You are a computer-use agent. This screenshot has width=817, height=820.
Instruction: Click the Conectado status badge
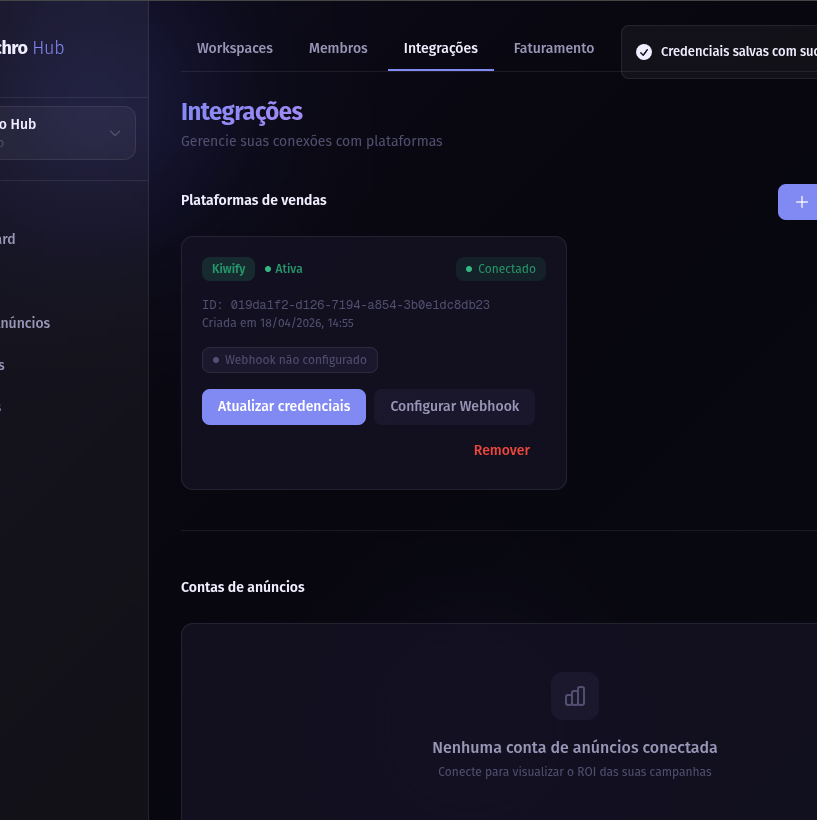501,269
